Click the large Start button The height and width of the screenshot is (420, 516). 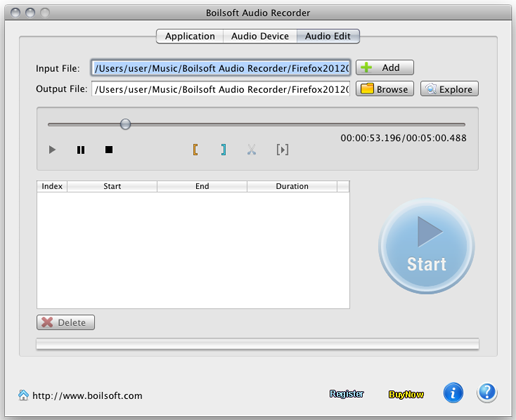427,246
